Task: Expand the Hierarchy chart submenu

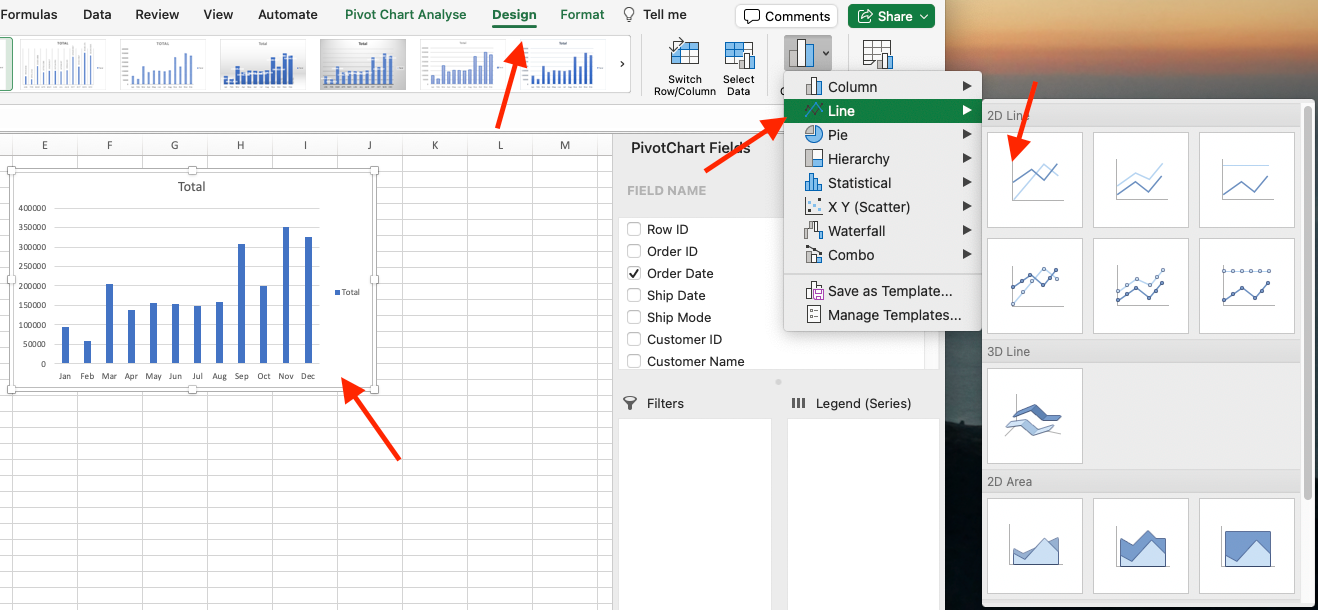Action: coord(883,159)
